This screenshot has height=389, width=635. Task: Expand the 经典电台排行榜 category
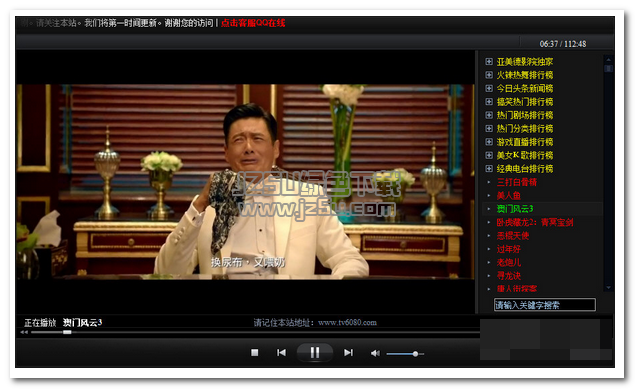click(x=489, y=168)
